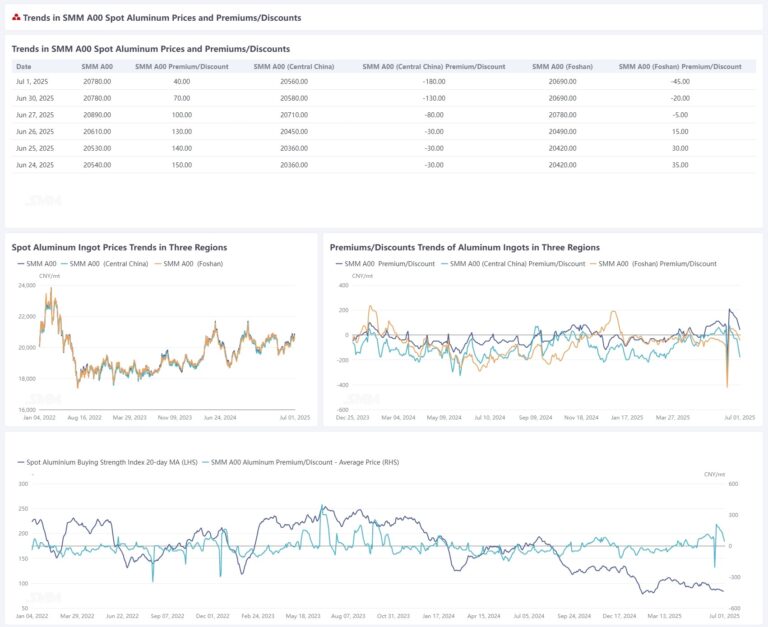Click the -5.00 Foshan discount cell
The image size is (768, 627).
pos(680,115)
